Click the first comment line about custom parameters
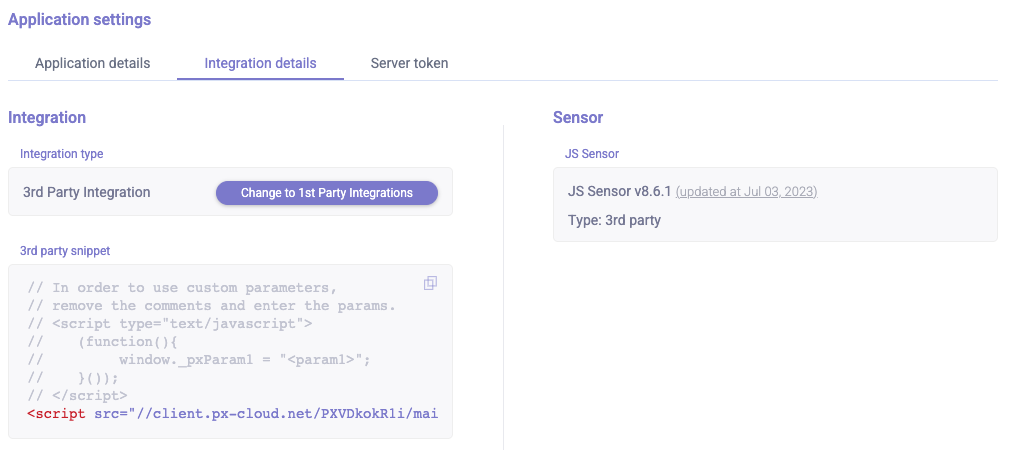1010x450 pixels. 183,287
